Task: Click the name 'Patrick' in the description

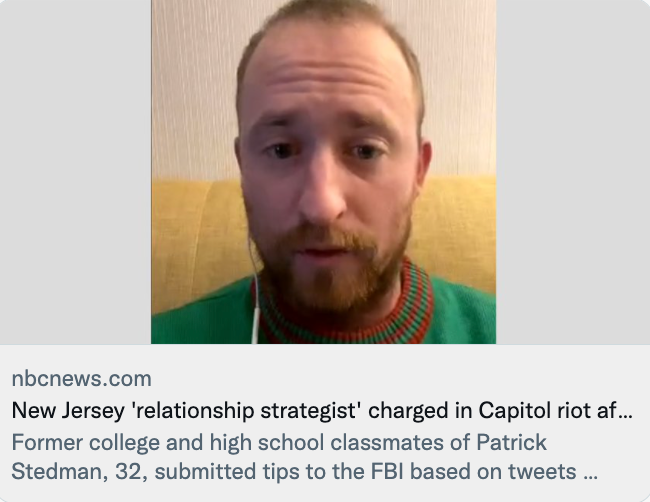Action: click(x=511, y=442)
